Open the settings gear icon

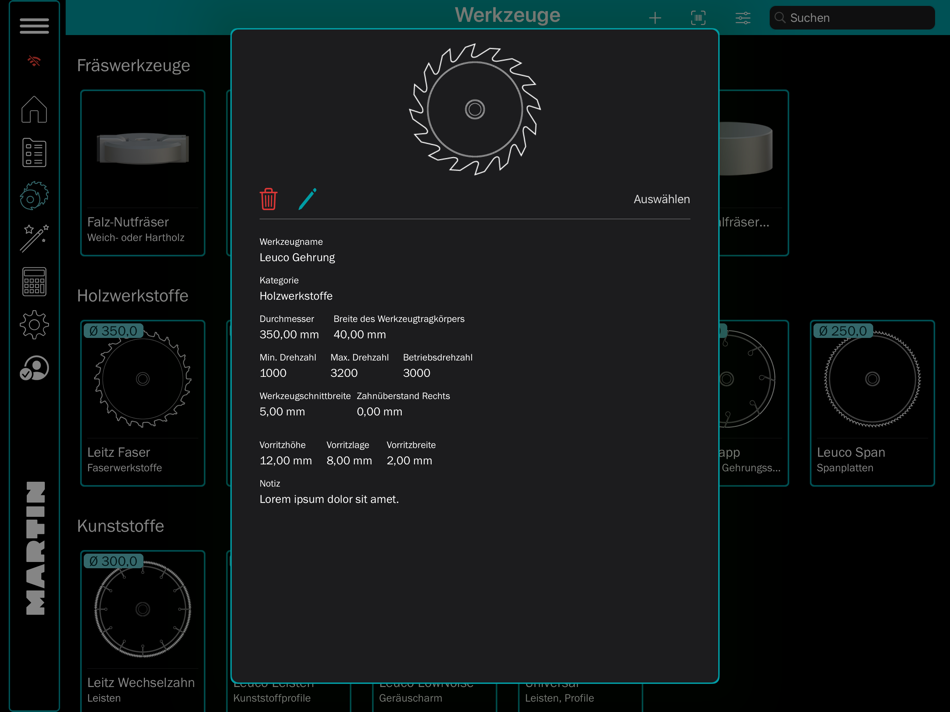tap(34, 325)
